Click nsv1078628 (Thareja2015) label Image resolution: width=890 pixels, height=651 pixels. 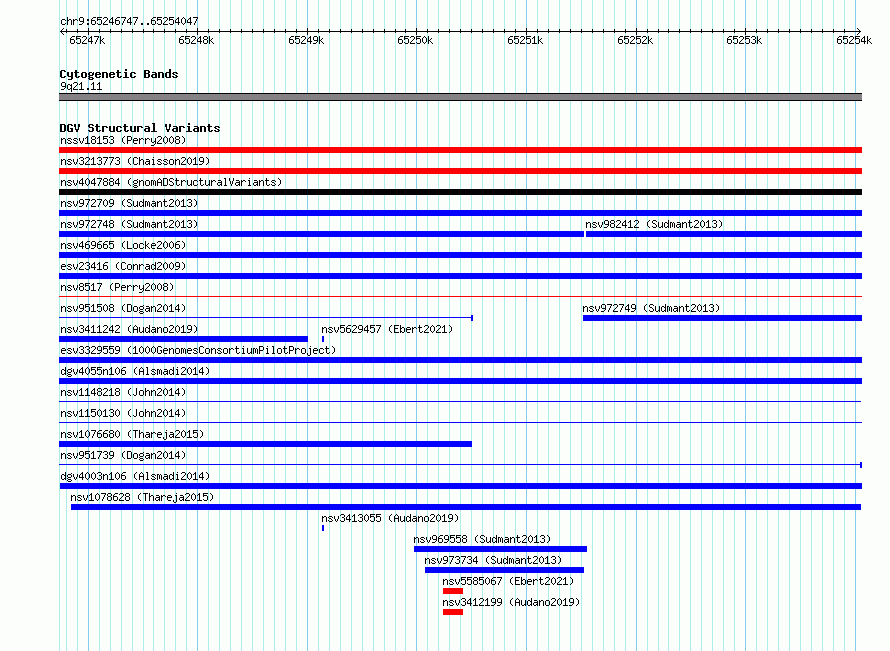pos(142,497)
